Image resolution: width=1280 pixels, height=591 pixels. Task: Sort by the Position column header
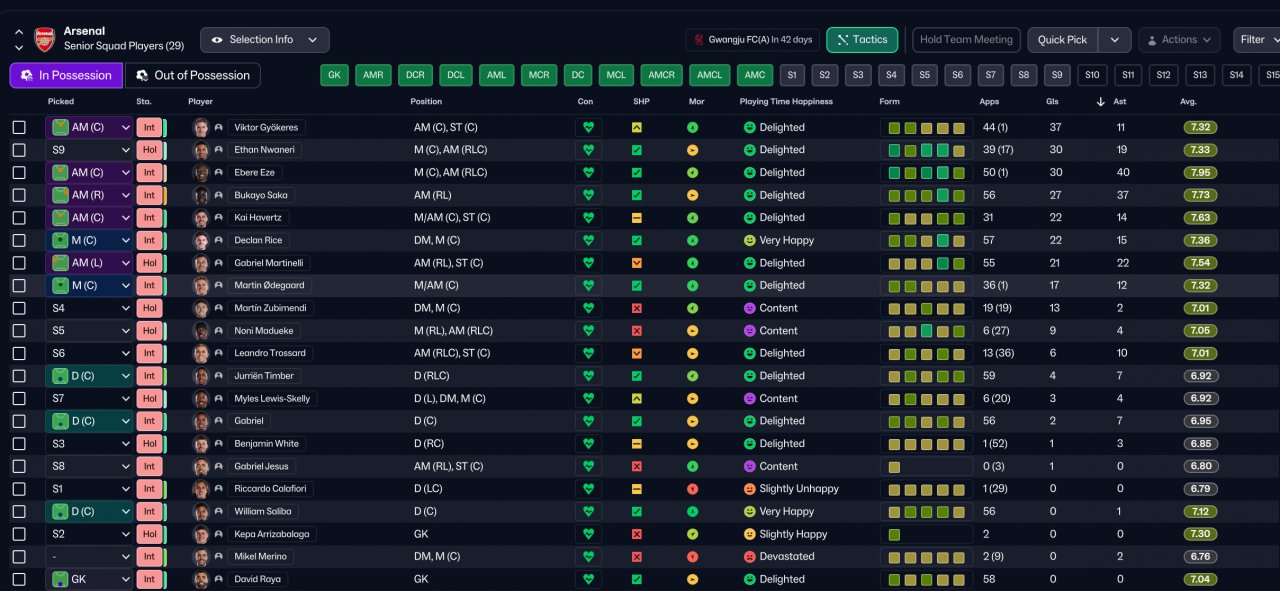pos(426,102)
